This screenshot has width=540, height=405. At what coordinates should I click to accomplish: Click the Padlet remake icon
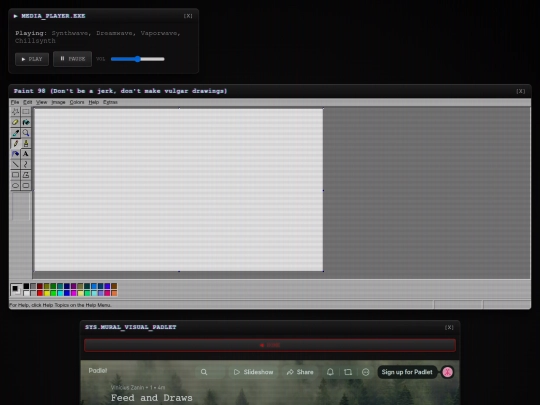click(x=348, y=372)
